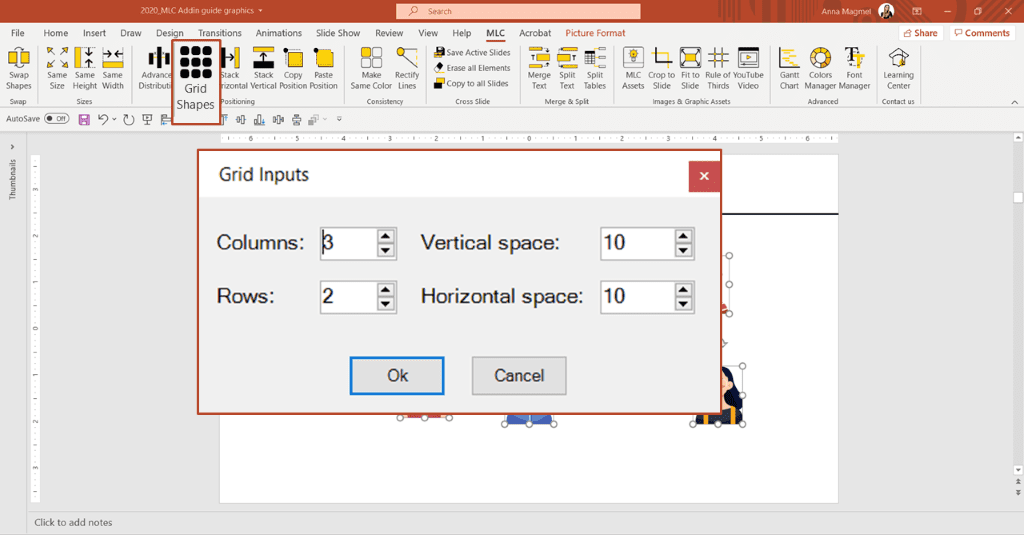Open the Undo dropdown arrow
The height and width of the screenshot is (535, 1024).
(x=114, y=119)
